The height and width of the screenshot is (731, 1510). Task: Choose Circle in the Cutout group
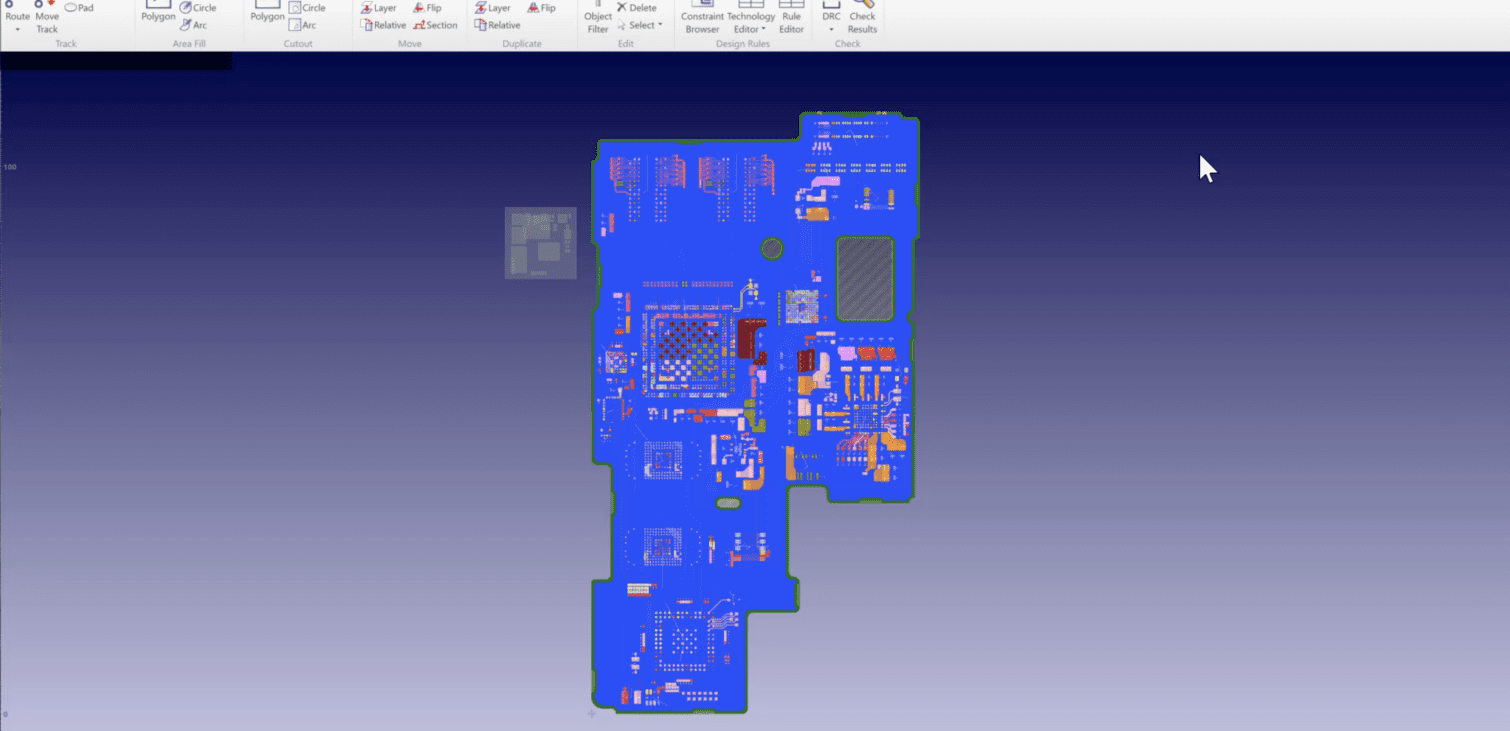307,8
